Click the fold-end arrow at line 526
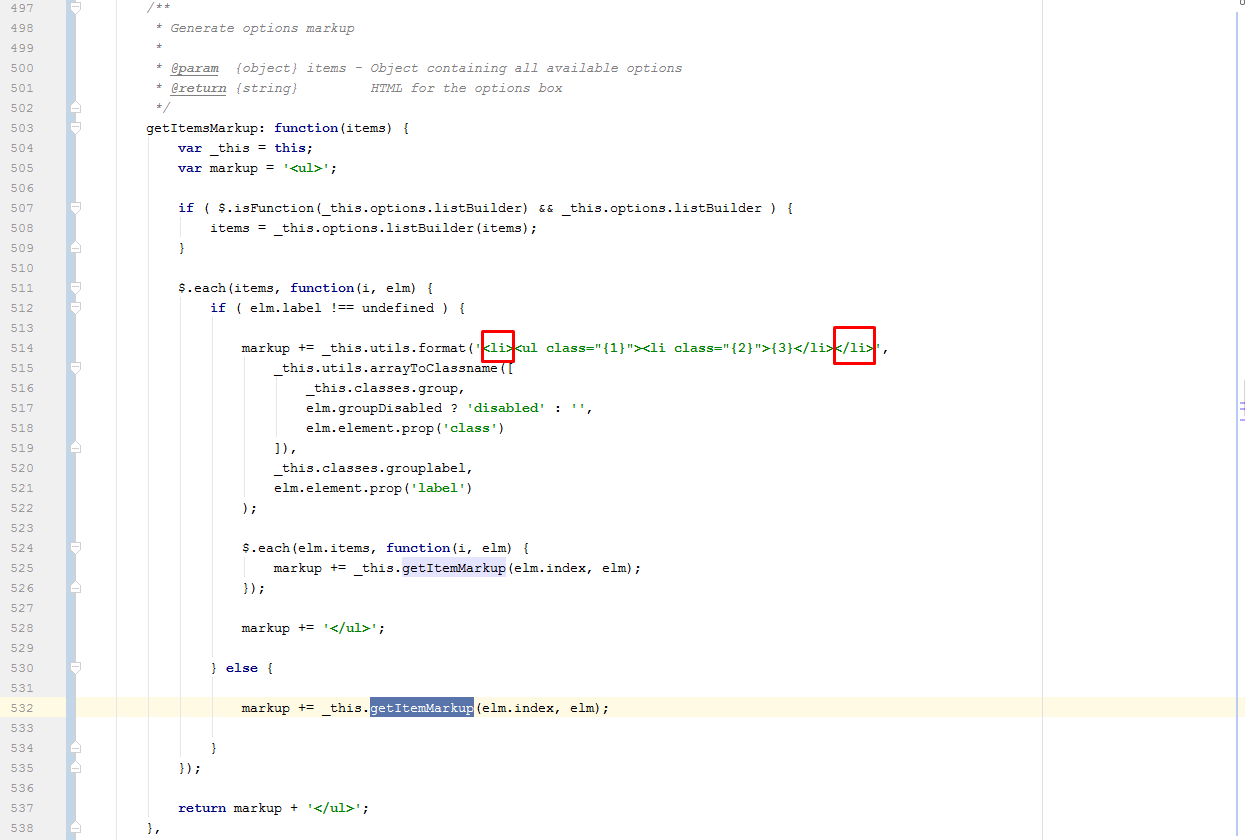The image size is (1245, 840). click(74, 587)
